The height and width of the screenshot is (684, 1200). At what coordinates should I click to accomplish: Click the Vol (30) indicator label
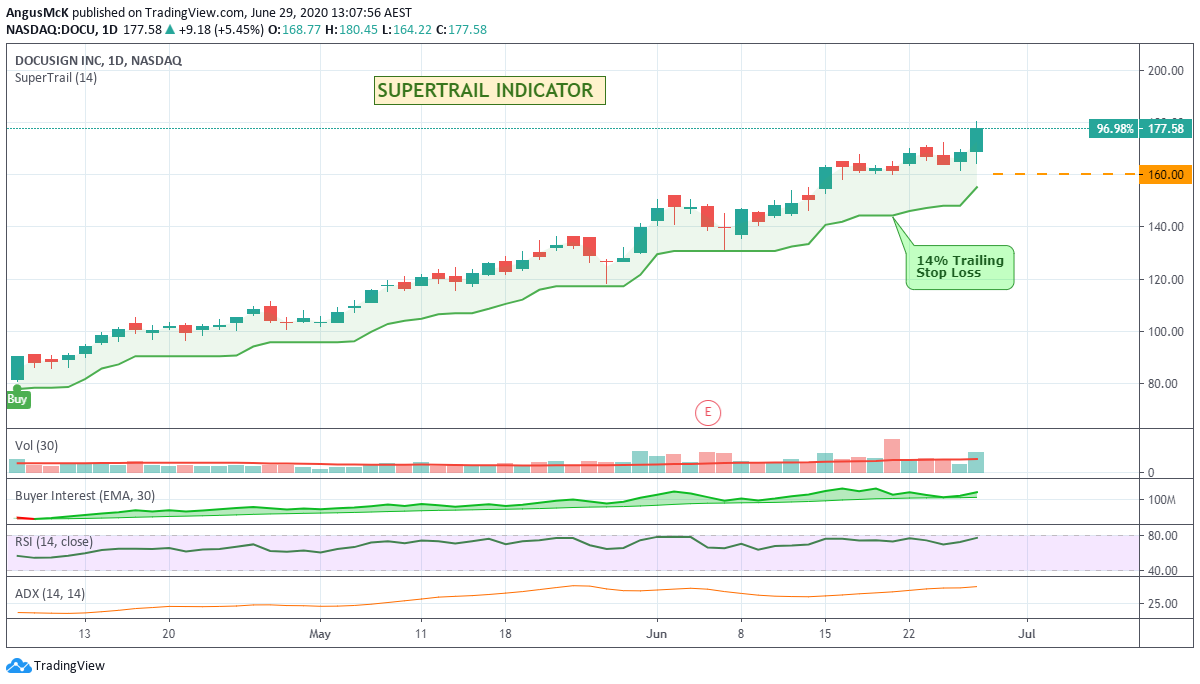[38, 444]
